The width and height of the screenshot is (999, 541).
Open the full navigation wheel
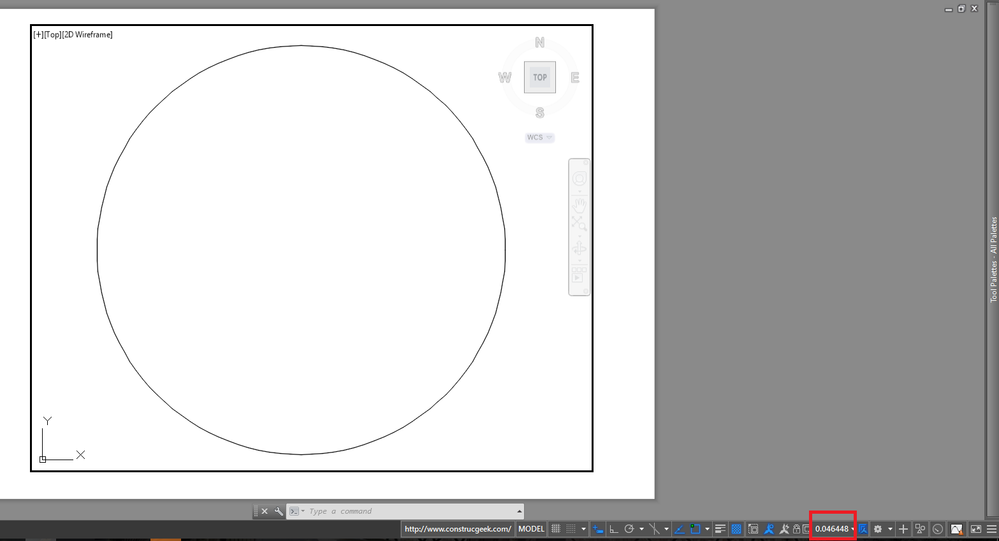579,178
